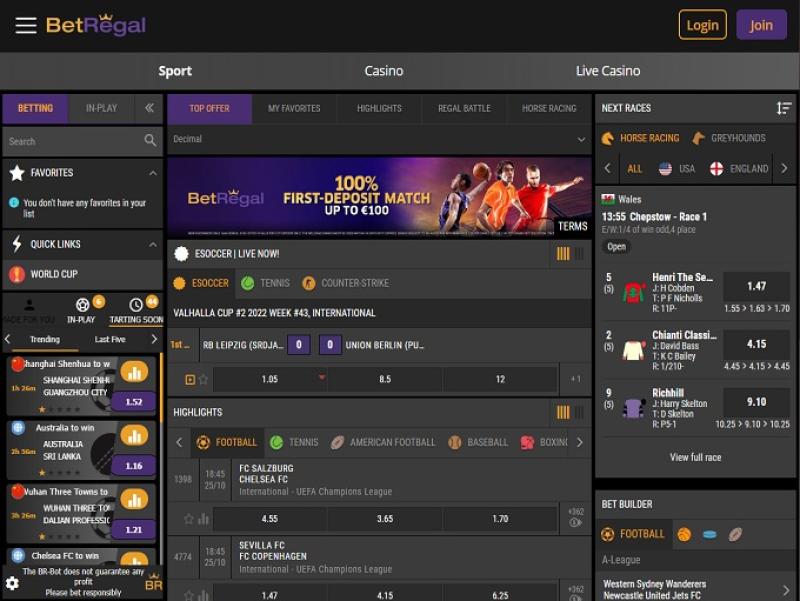Collapse the Favorites section
Screen dimensions: 800x601
pyautogui.click(x=153, y=173)
